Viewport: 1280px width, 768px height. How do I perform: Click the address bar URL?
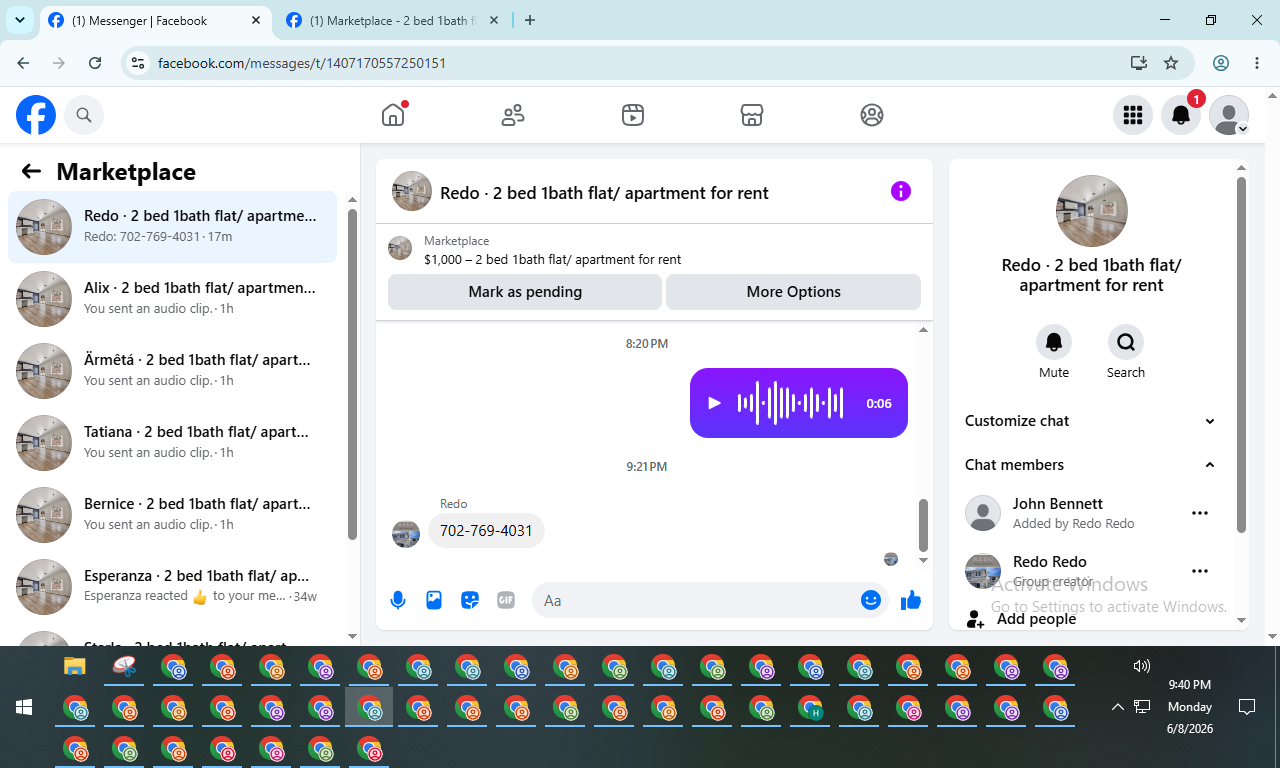302,63
